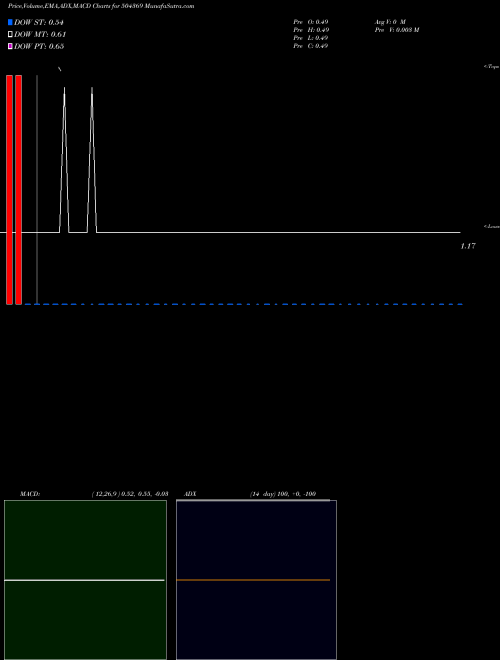
Task: Click the 'ADX' panel label
Action: click(x=190, y=494)
